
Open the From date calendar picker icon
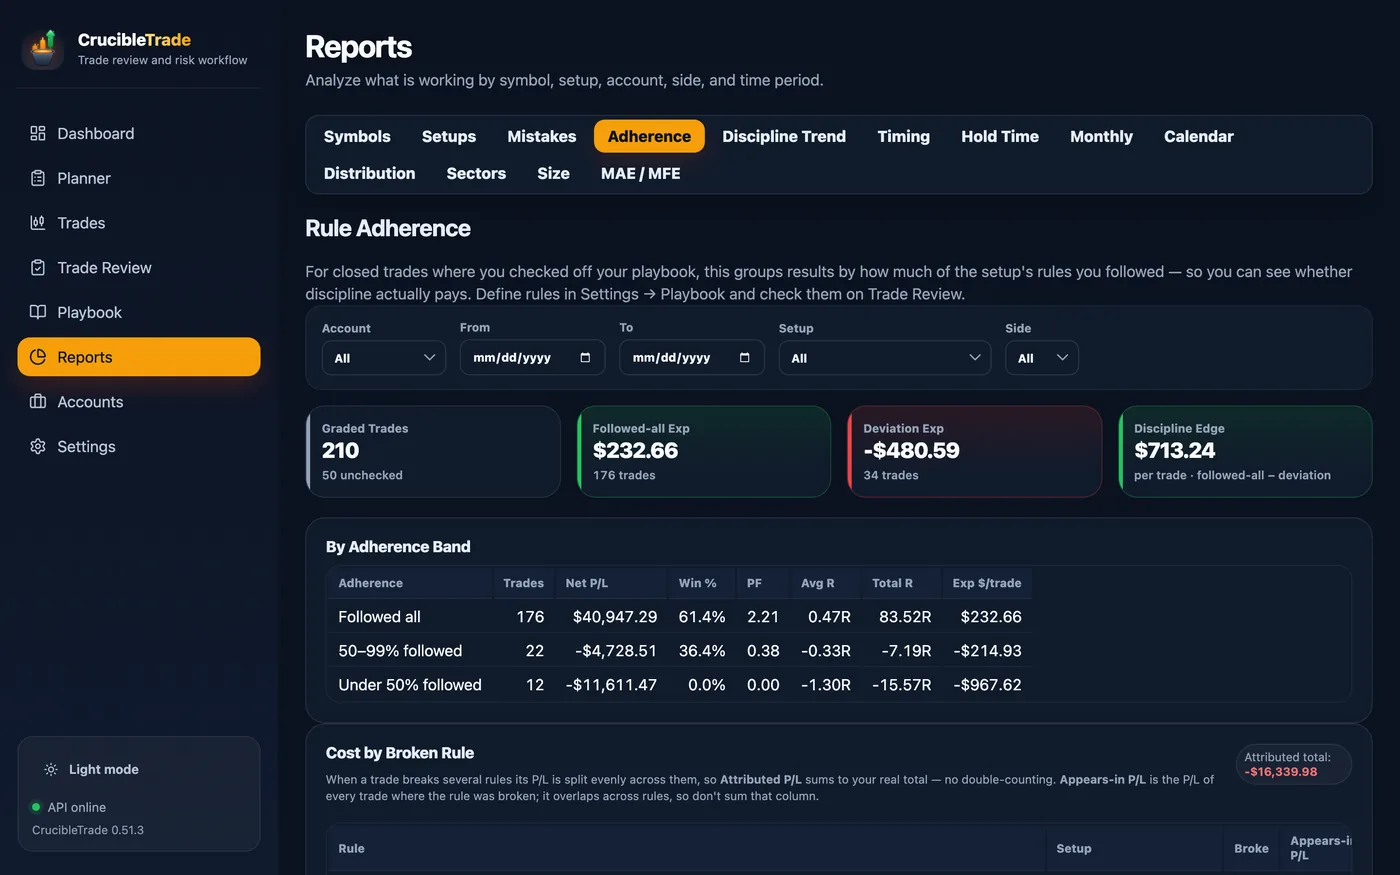coord(585,357)
